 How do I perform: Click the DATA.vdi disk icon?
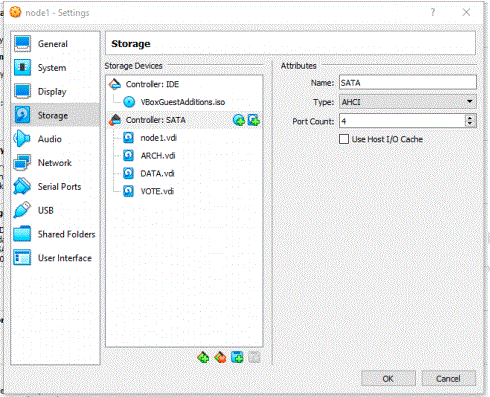point(128,173)
